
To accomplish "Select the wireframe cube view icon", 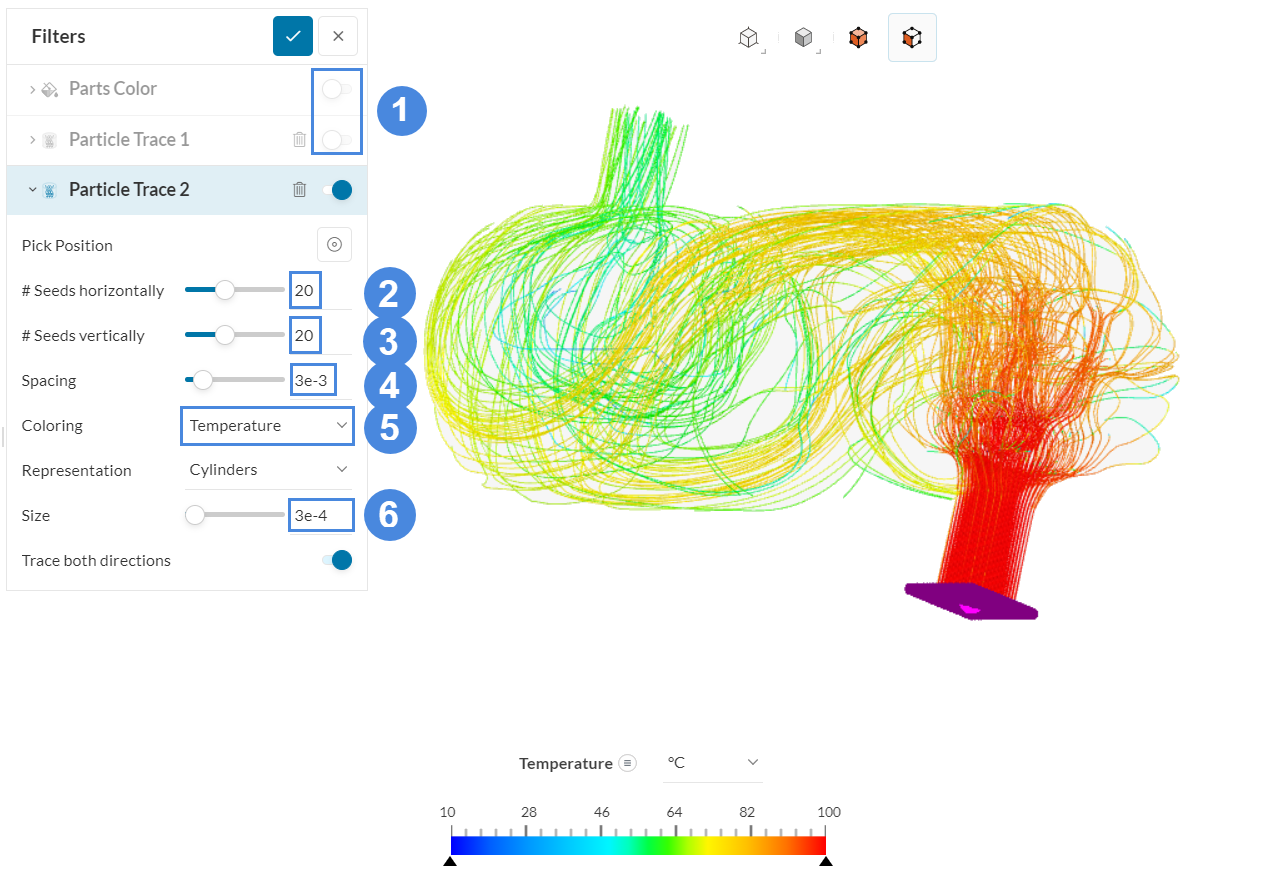I will pos(748,38).
